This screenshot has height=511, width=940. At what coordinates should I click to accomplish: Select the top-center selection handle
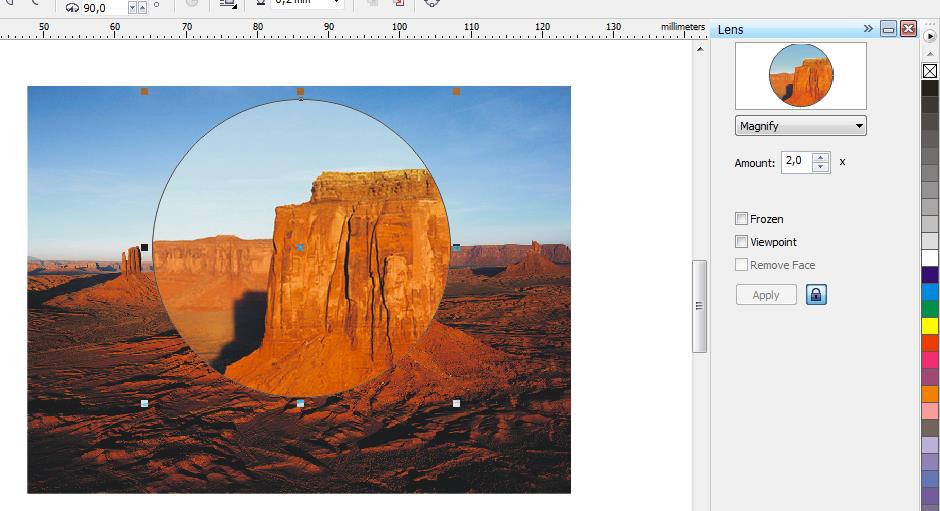point(301,92)
